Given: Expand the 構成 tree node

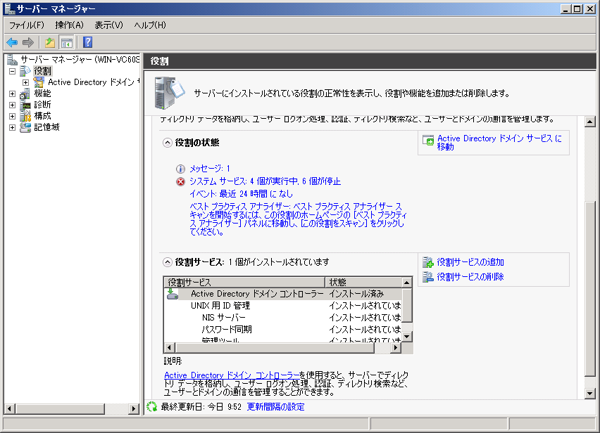Looking at the screenshot, I should [x=12, y=116].
